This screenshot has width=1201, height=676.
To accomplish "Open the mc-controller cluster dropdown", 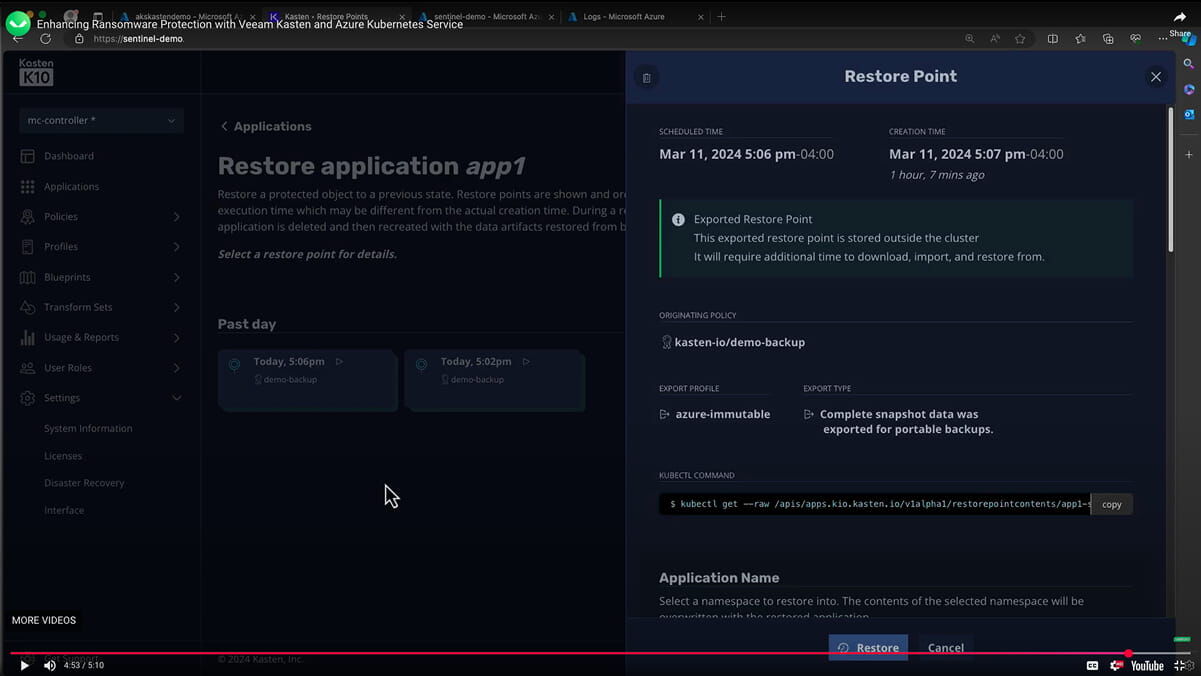I will pyautogui.click(x=101, y=120).
